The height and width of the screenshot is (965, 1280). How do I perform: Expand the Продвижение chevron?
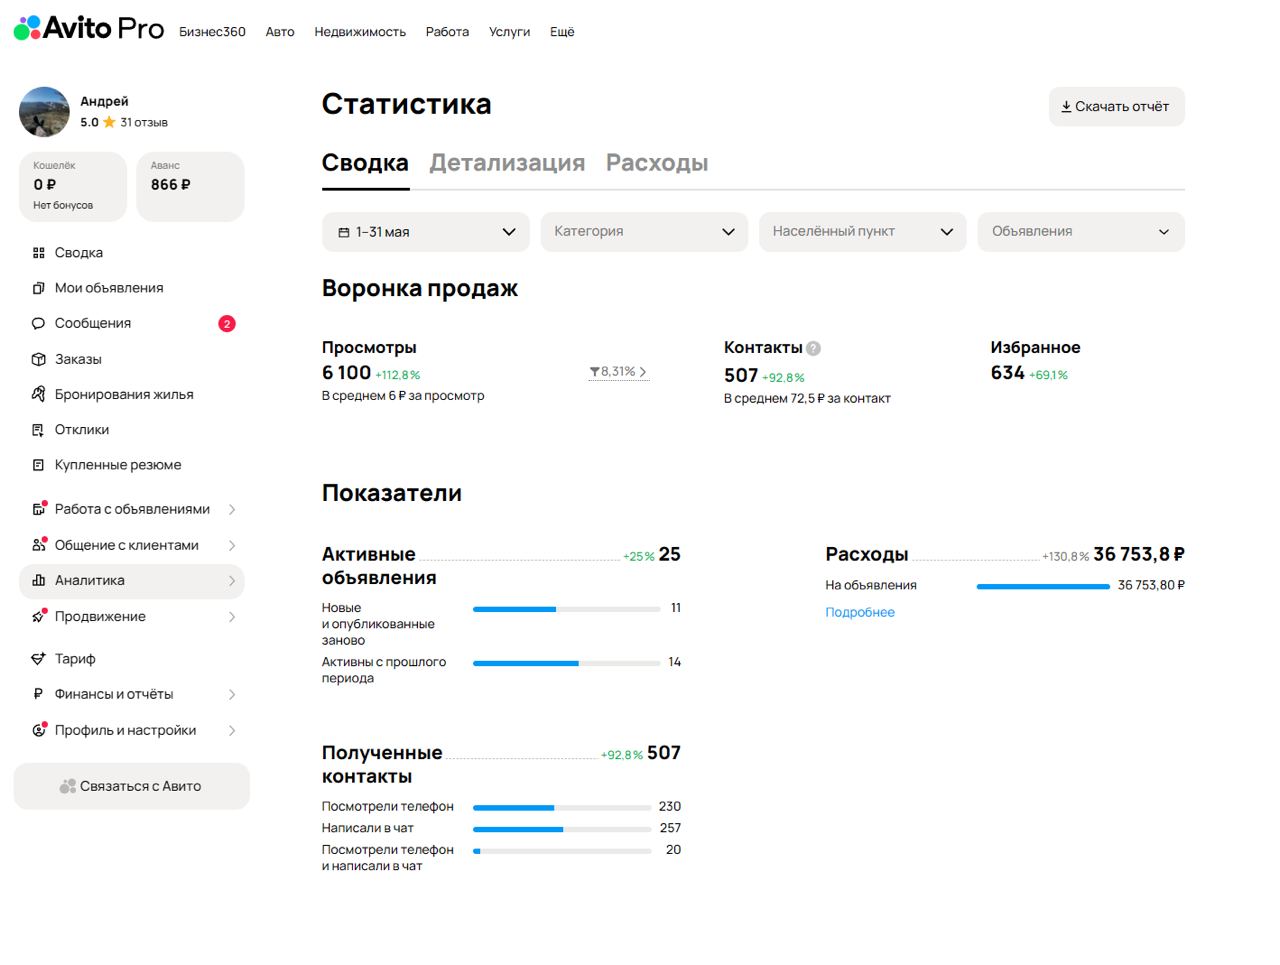point(232,617)
